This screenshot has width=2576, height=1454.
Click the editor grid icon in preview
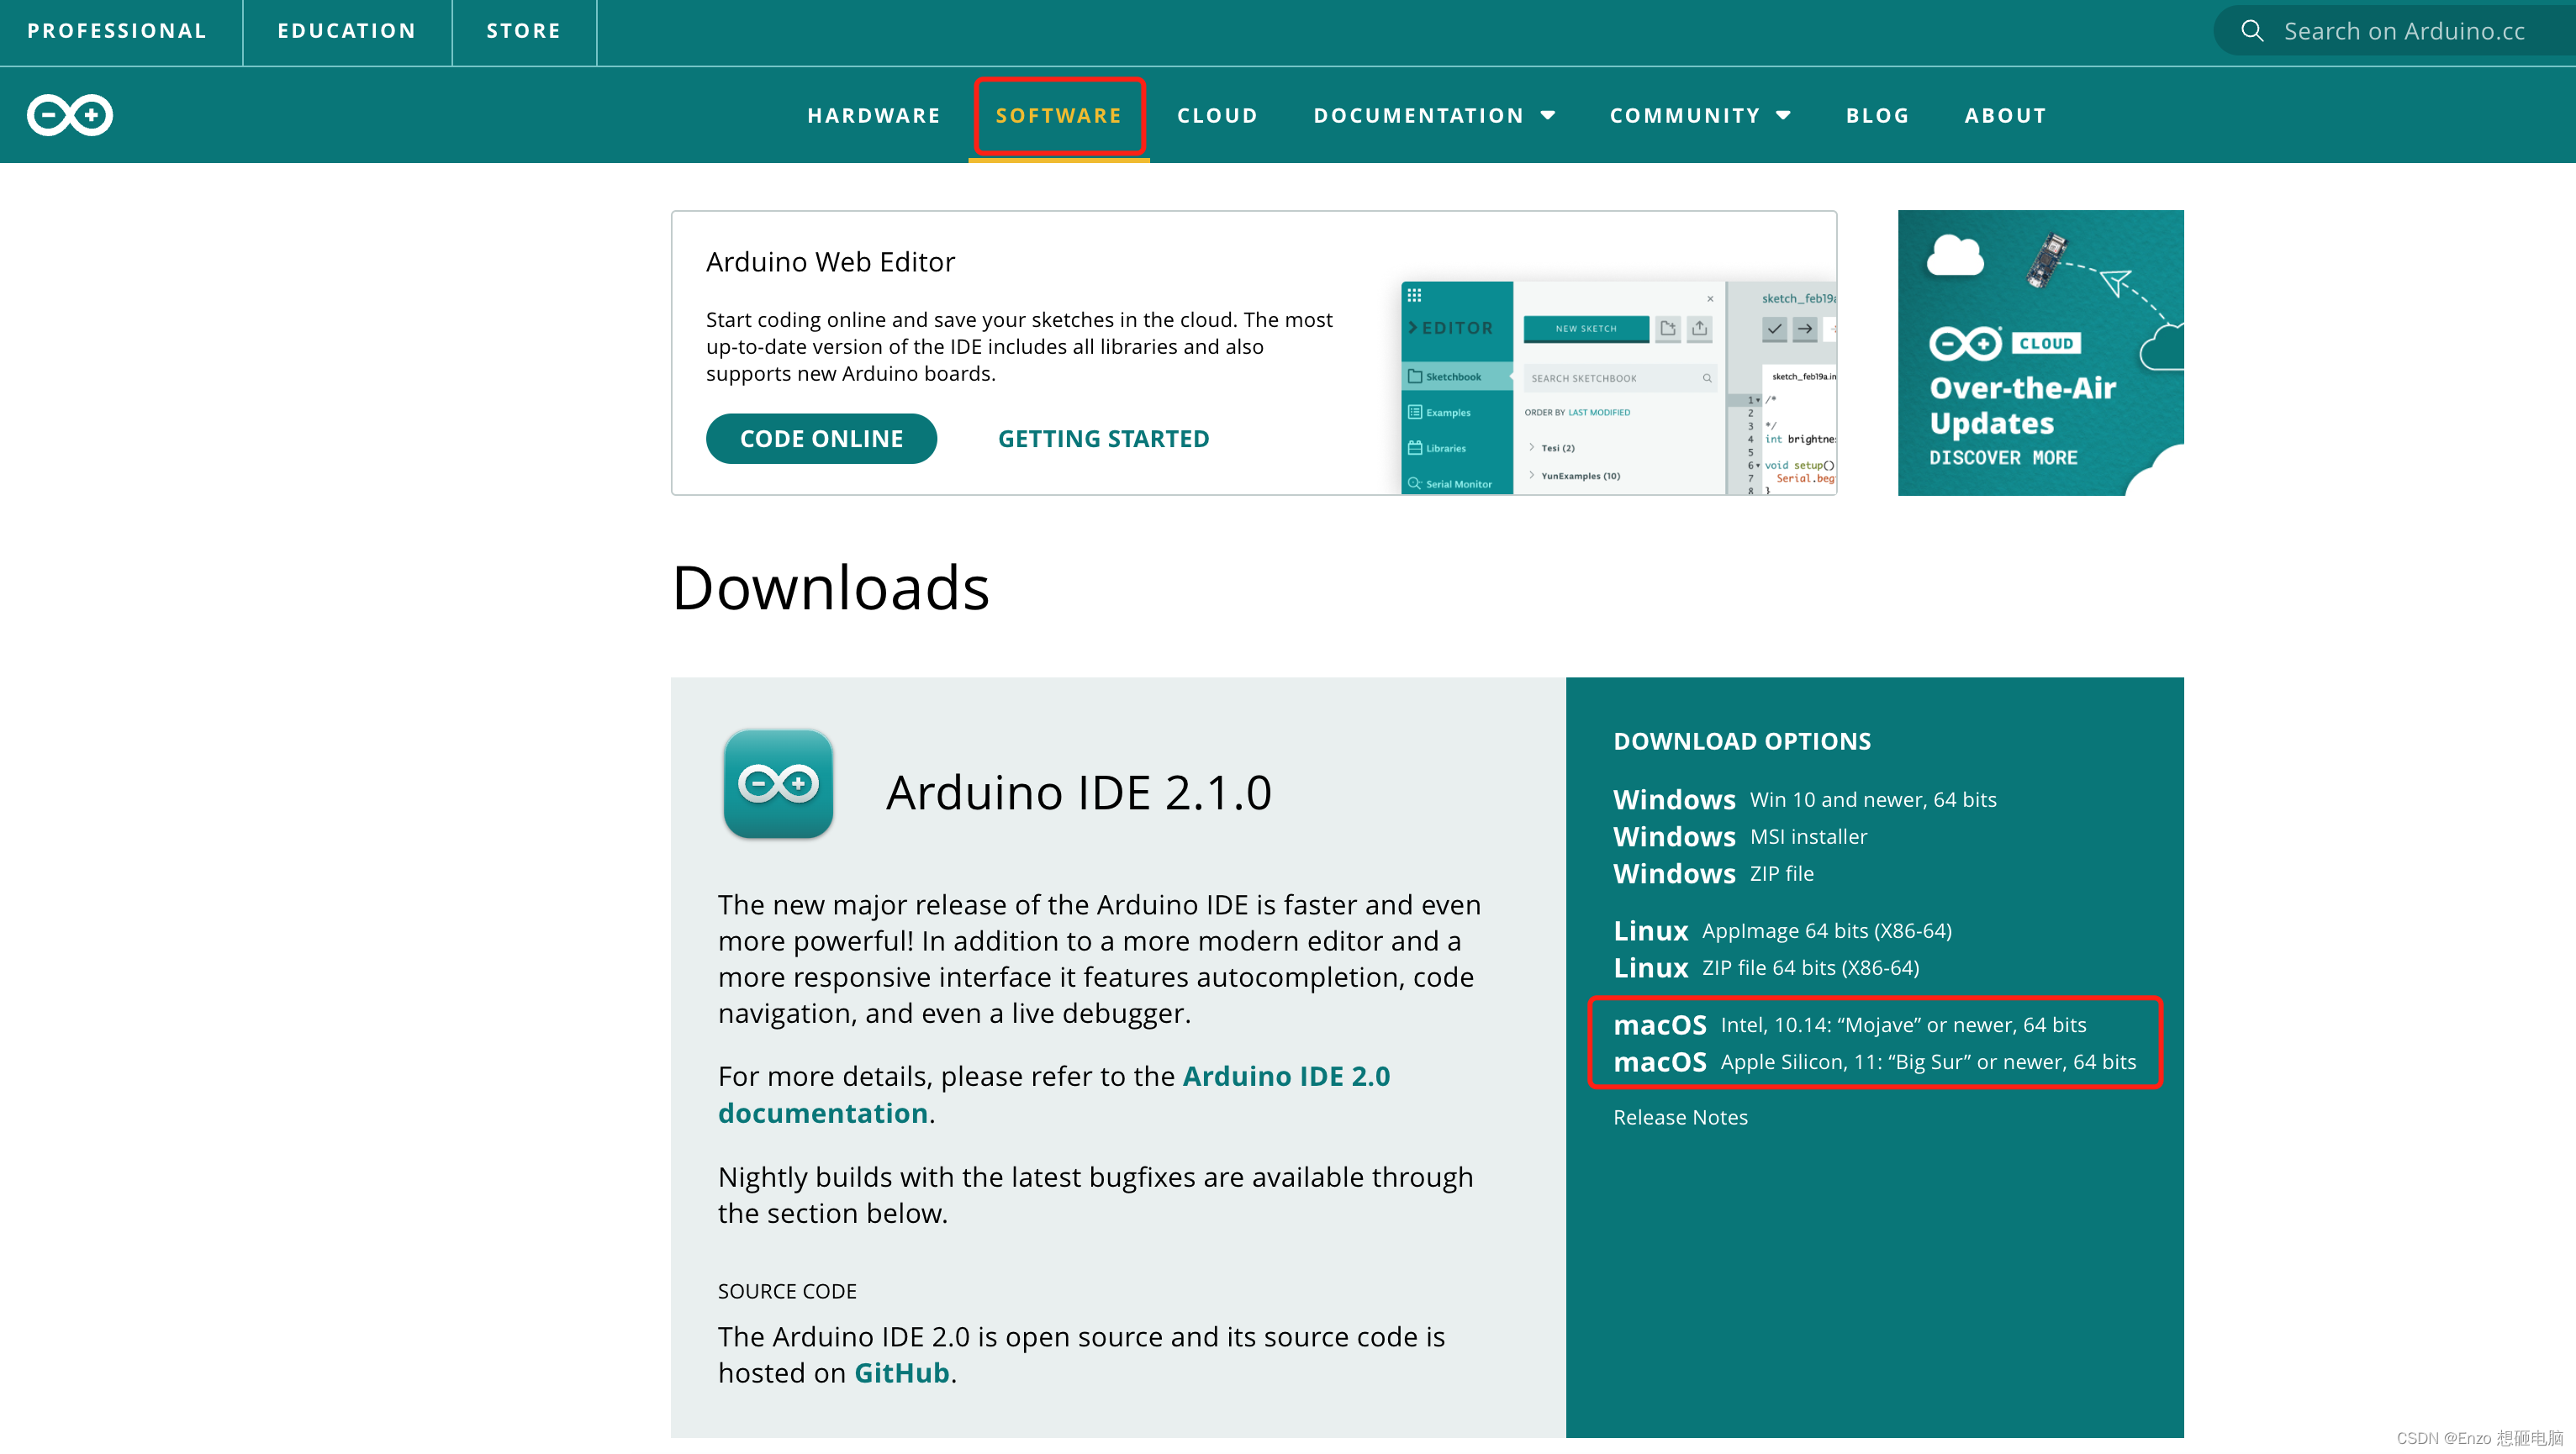1413,295
